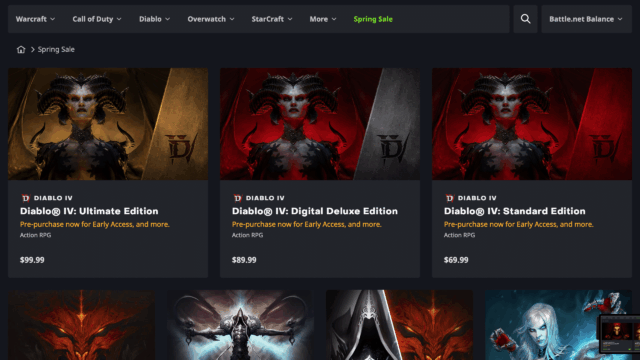The image size is (640, 360).
Task: Expand the Warcraft menu
Action: tap(35, 19)
